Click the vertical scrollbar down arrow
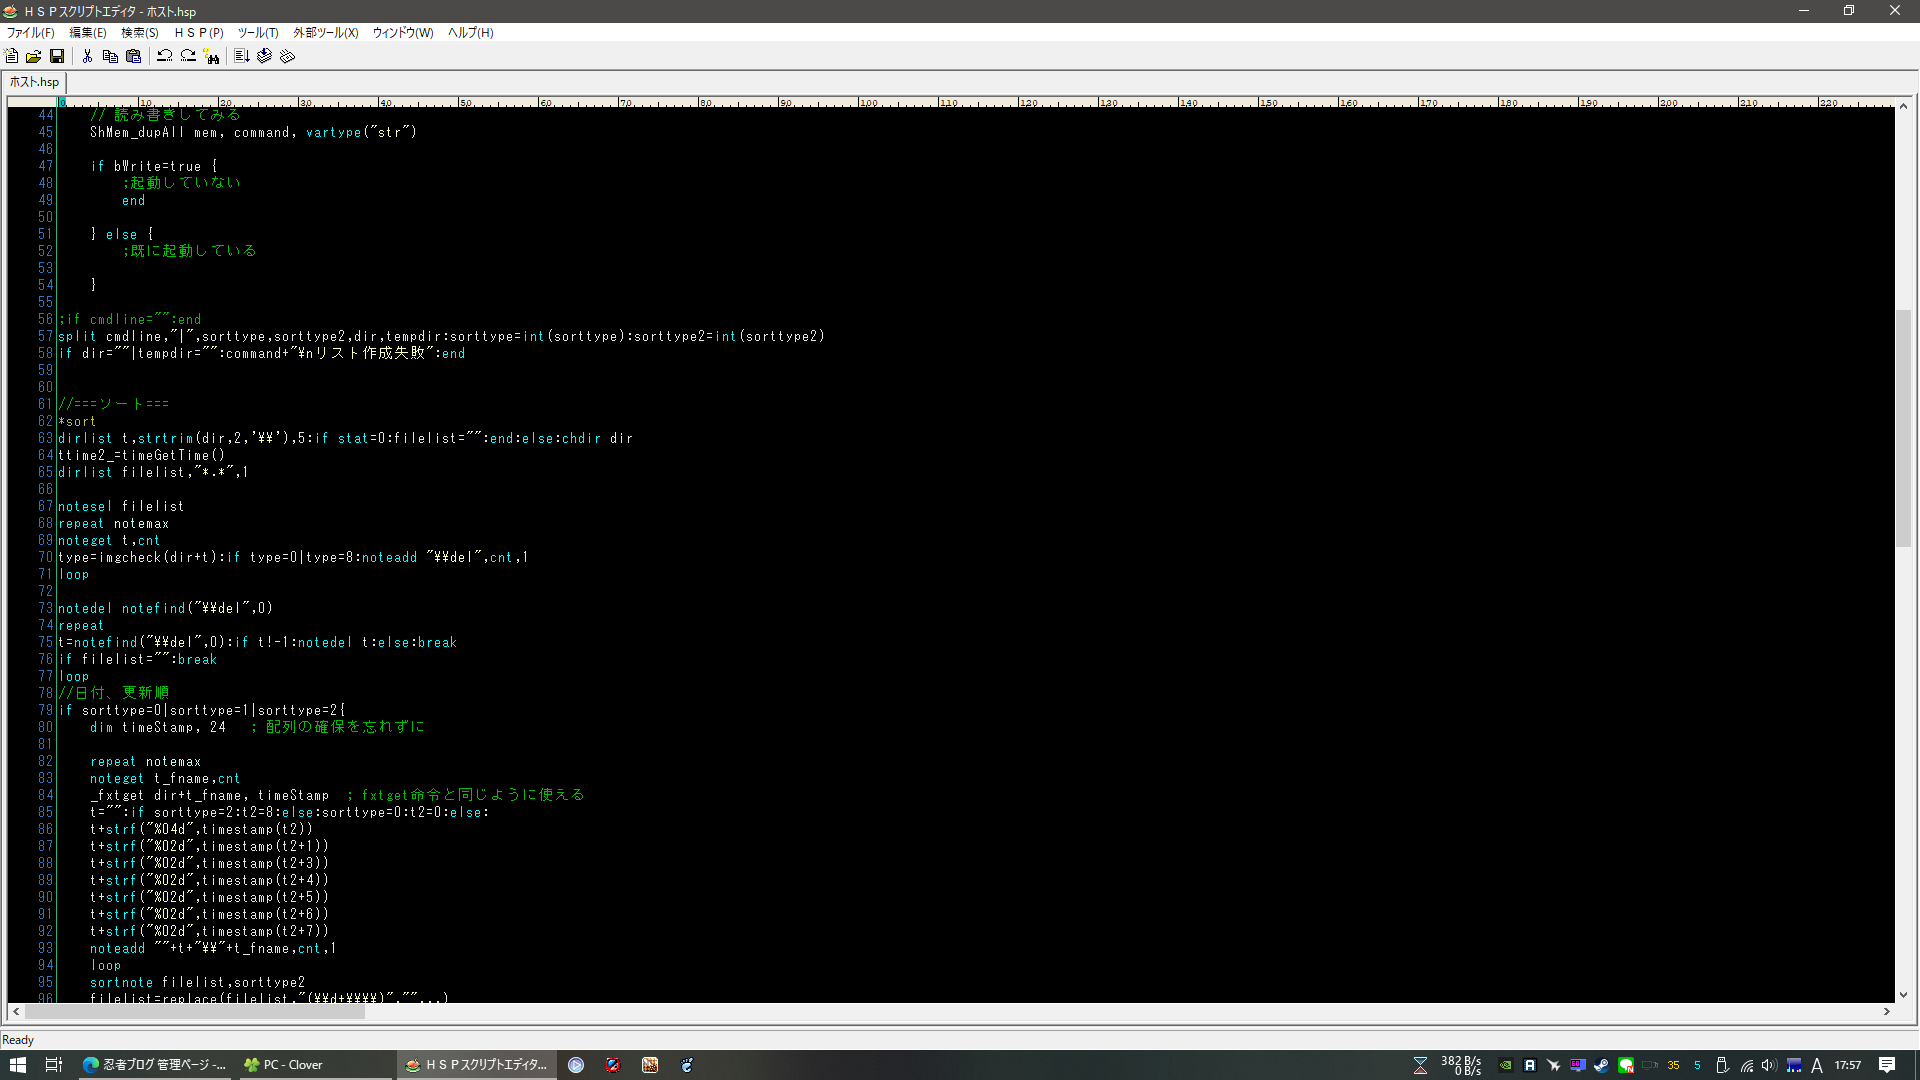 coord(1903,995)
